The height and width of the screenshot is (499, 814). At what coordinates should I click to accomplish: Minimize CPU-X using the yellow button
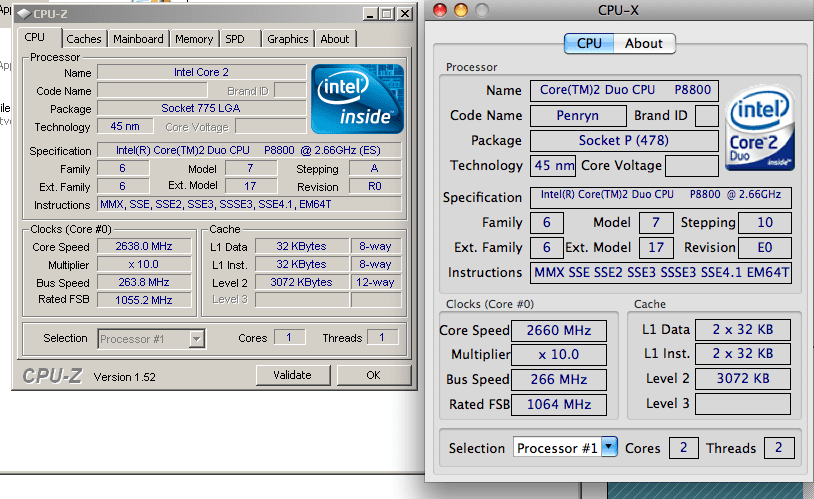460,10
